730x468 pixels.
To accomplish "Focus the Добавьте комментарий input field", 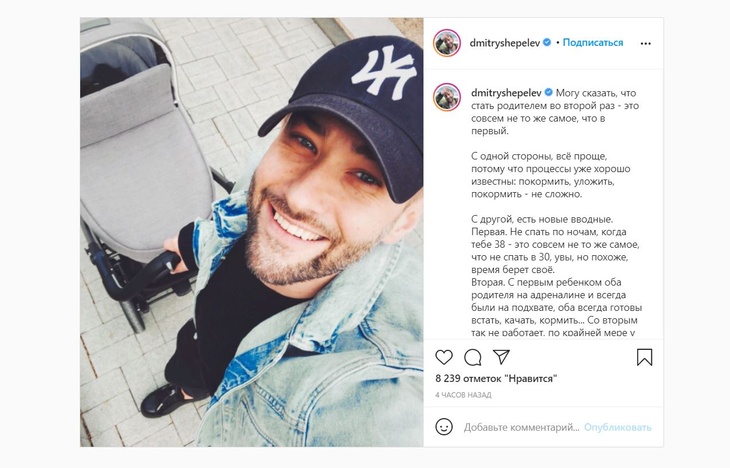I will tap(521, 427).
